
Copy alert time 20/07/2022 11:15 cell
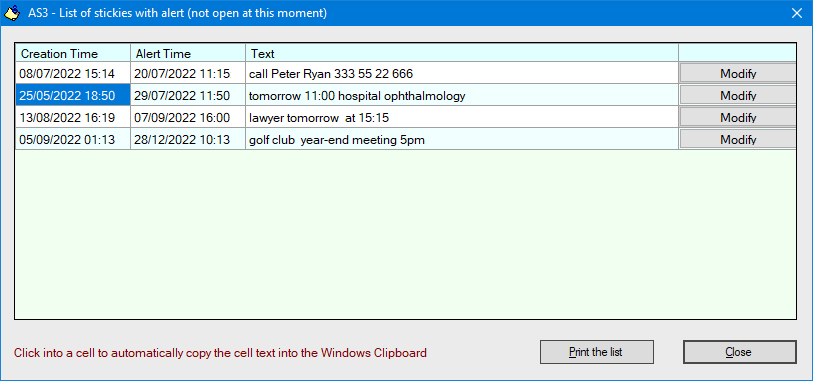tap(188, 74)
